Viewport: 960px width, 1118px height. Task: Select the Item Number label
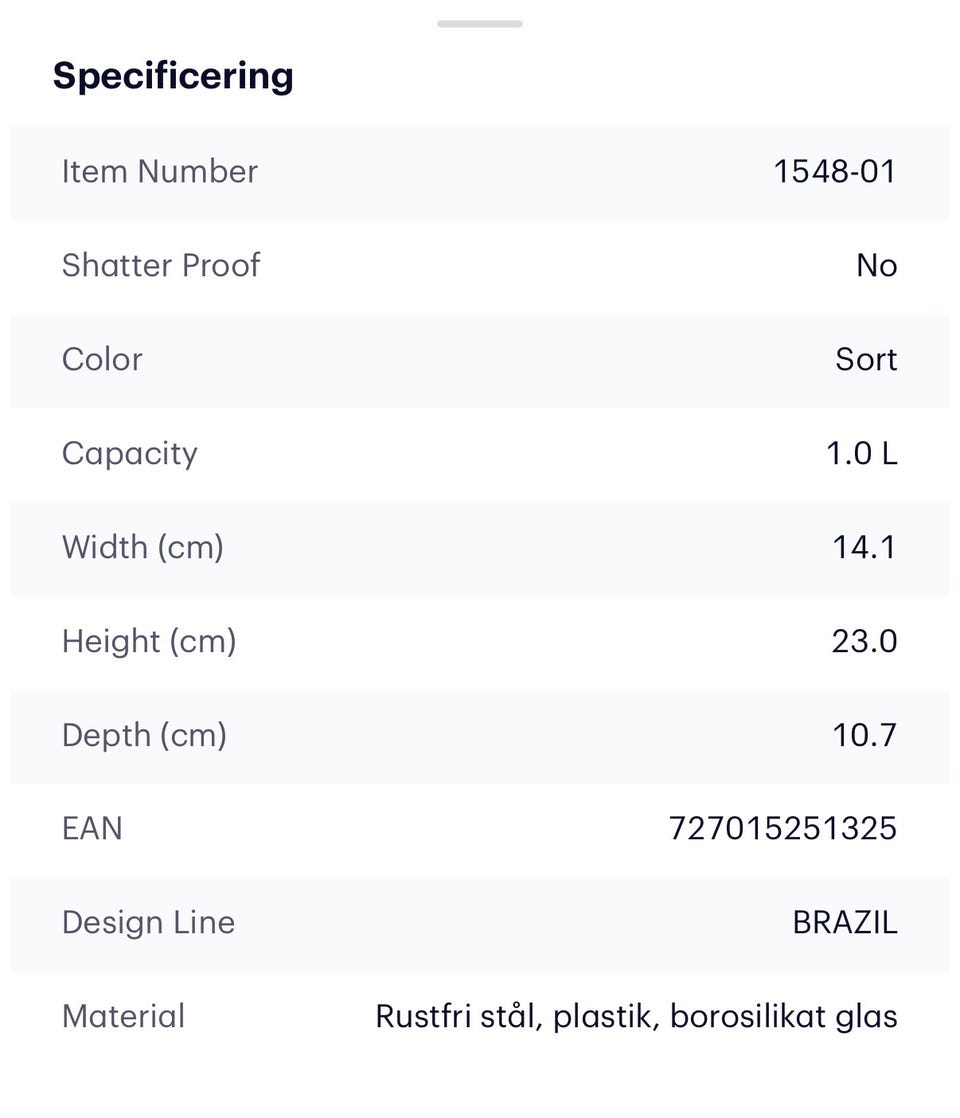pyautogui.click(x=160, y=172)
